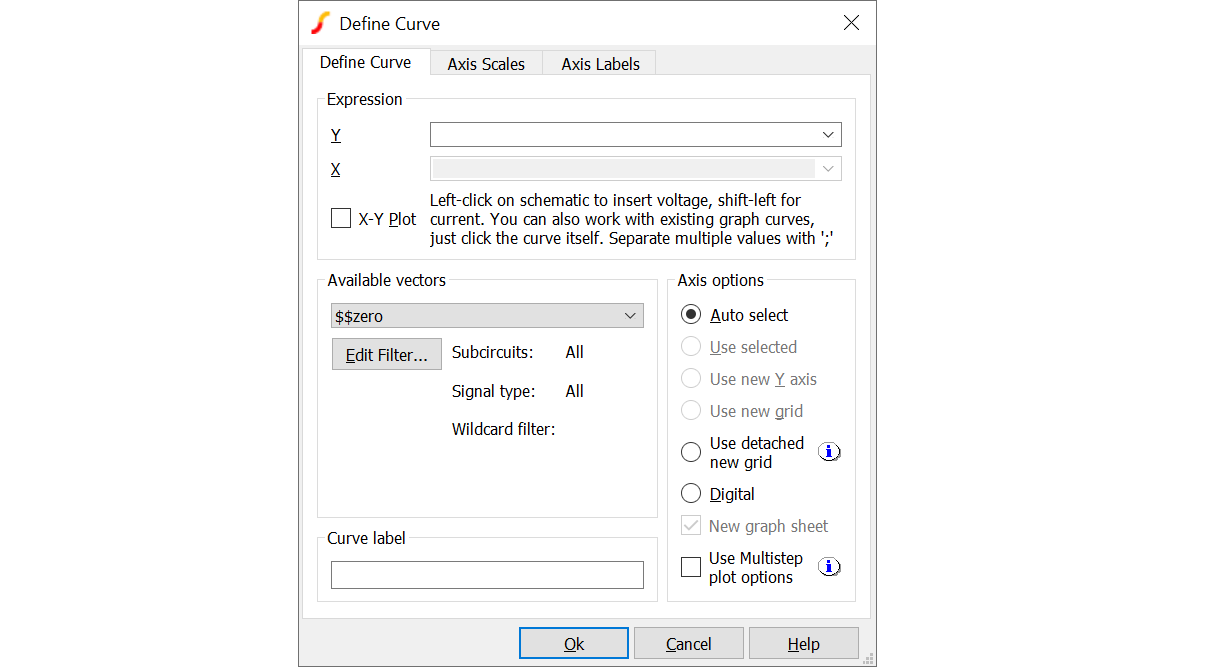Switch to the Axis Scales tab
The image size is (1213, 667).
coord(486,64)
